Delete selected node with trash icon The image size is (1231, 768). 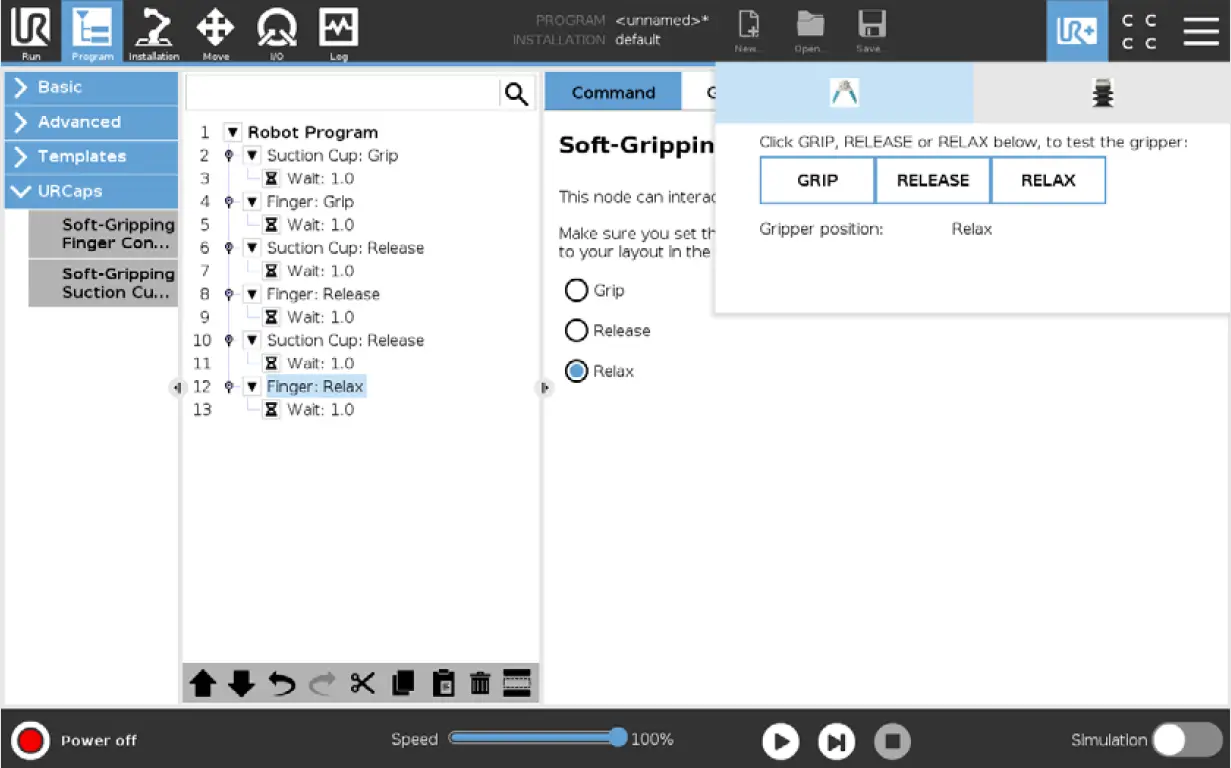click(x=480, y=684)
